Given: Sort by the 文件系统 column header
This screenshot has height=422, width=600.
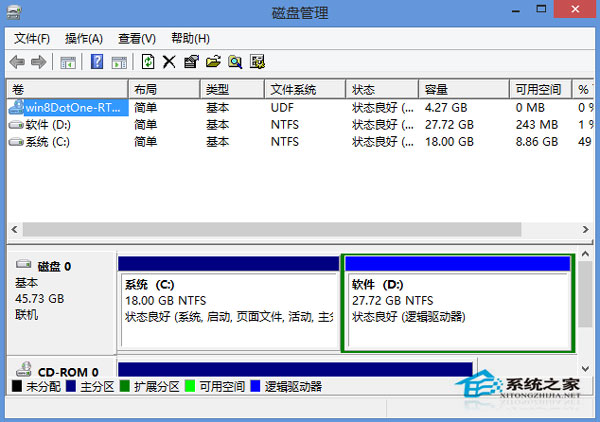Looking at the screenshot, I should click(305, 90).
